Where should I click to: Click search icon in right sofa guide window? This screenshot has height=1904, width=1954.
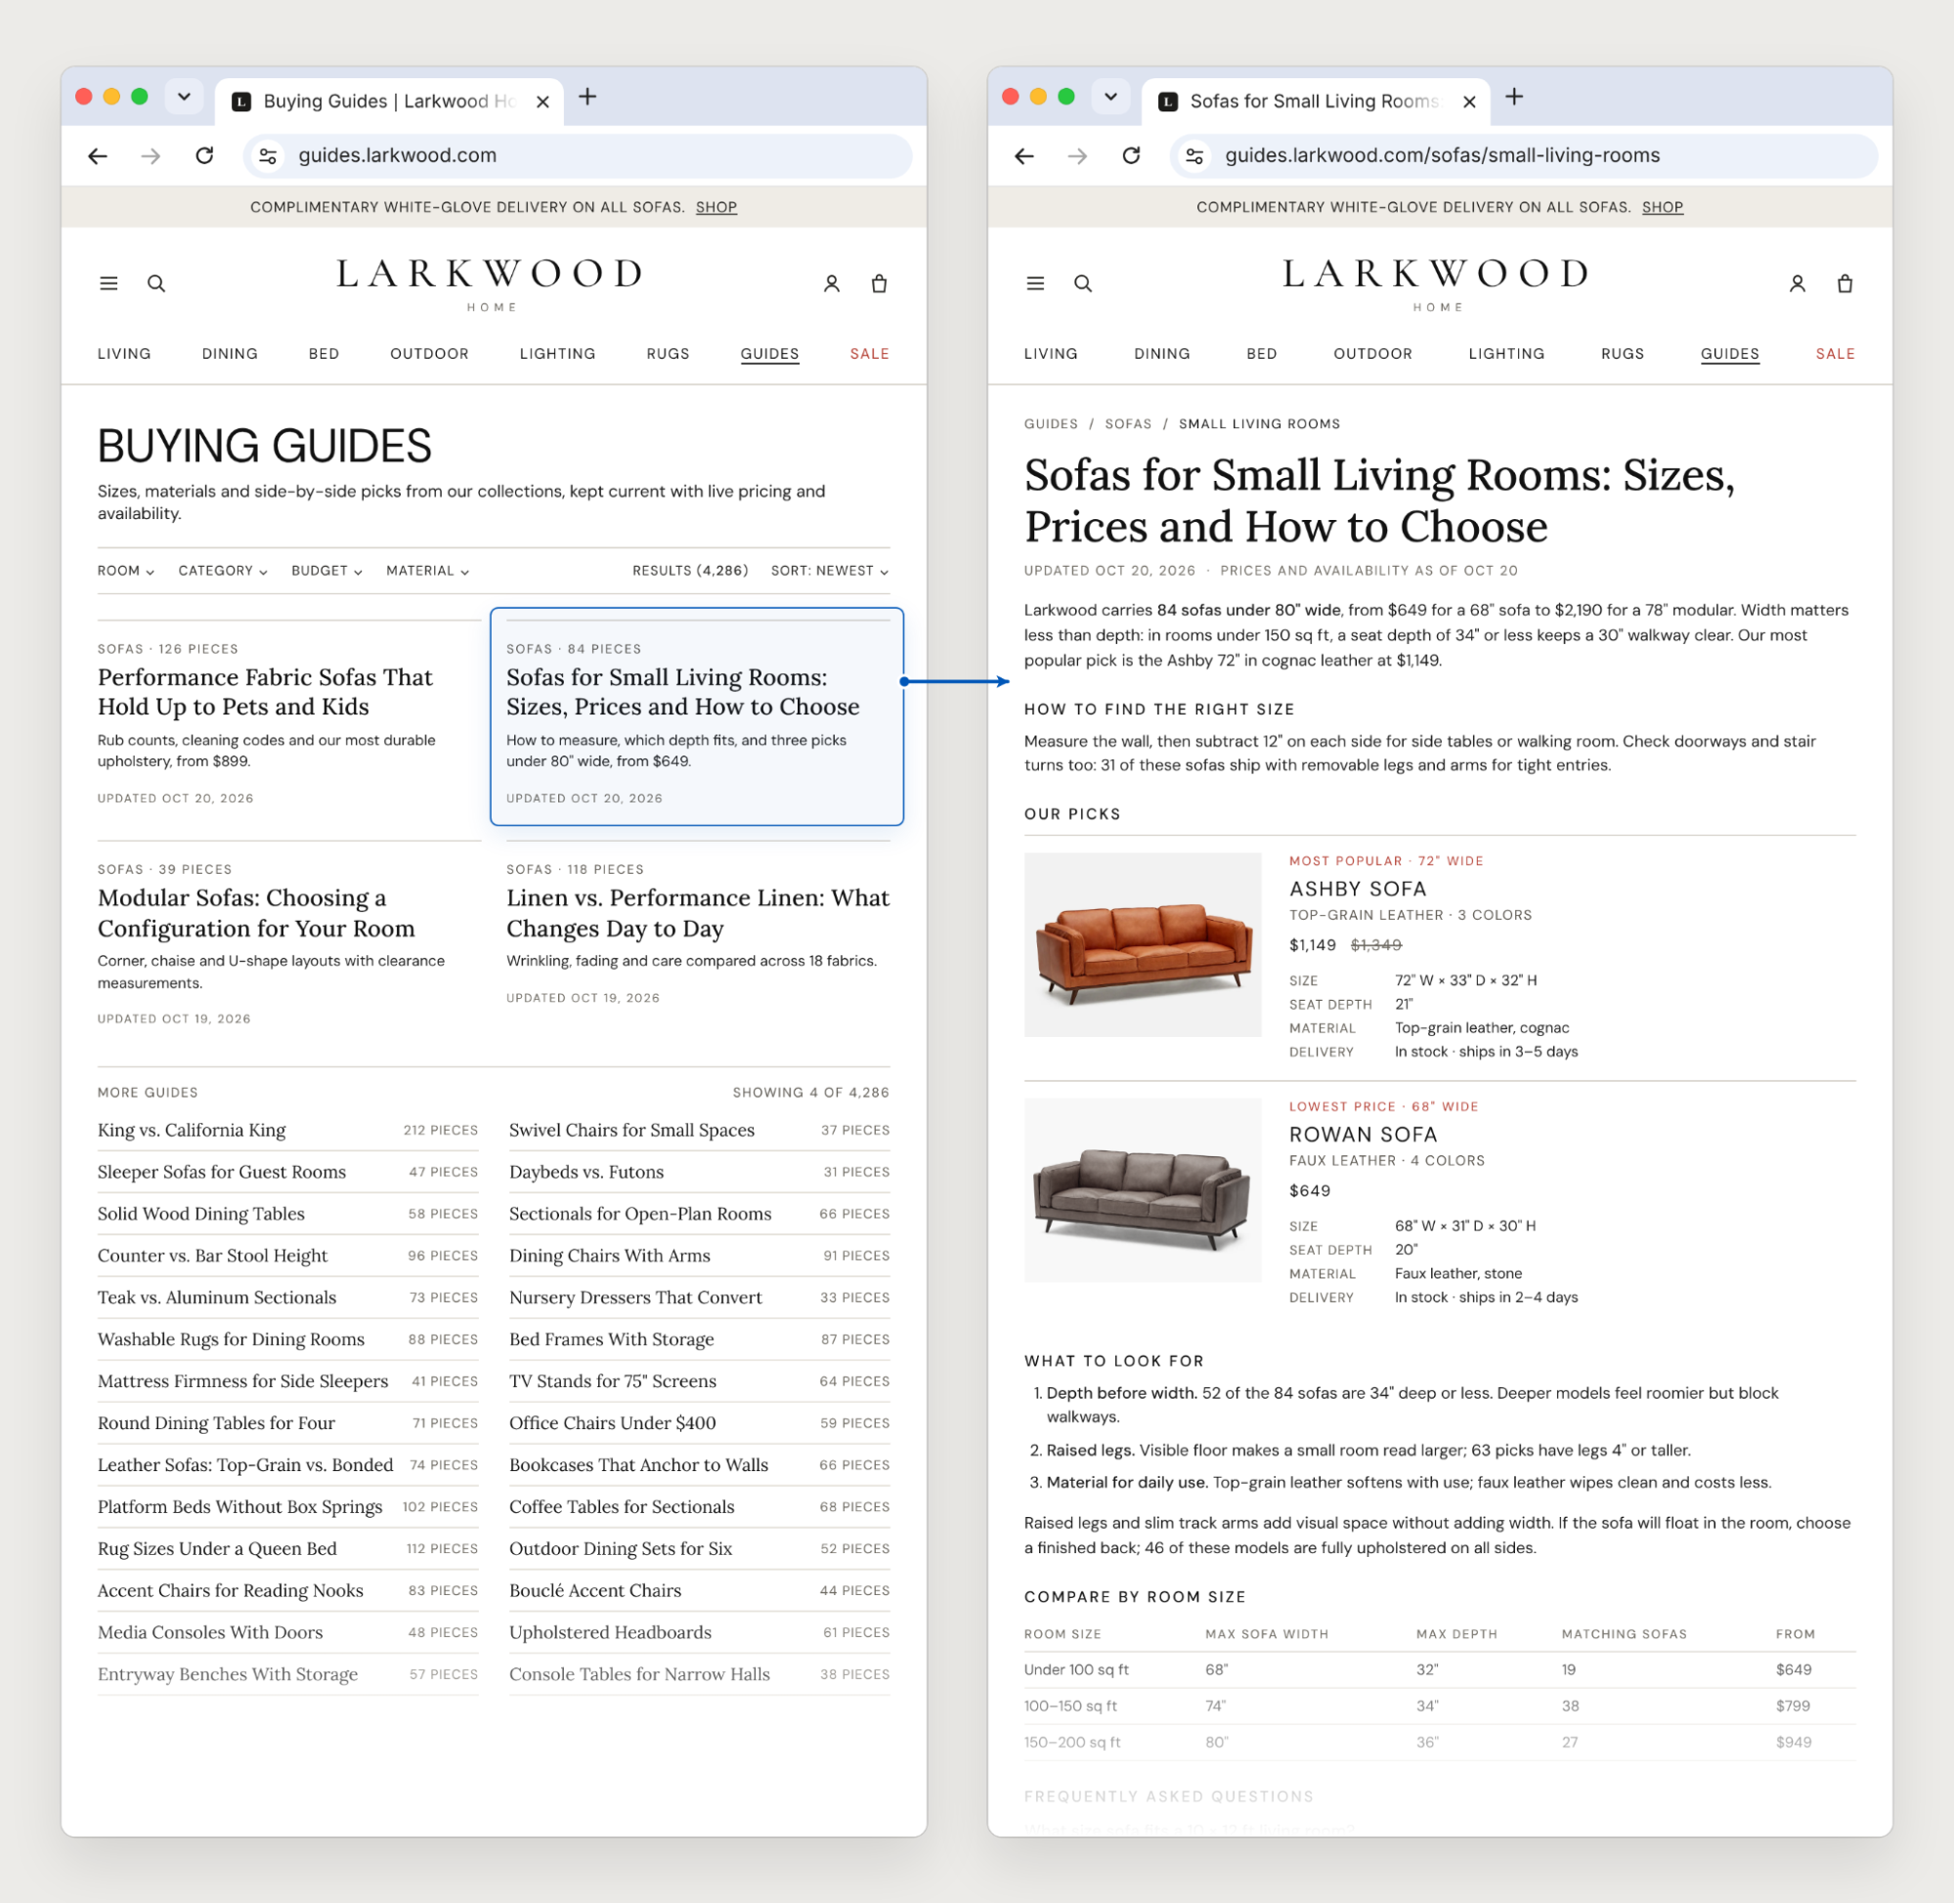pos(1083,284)
